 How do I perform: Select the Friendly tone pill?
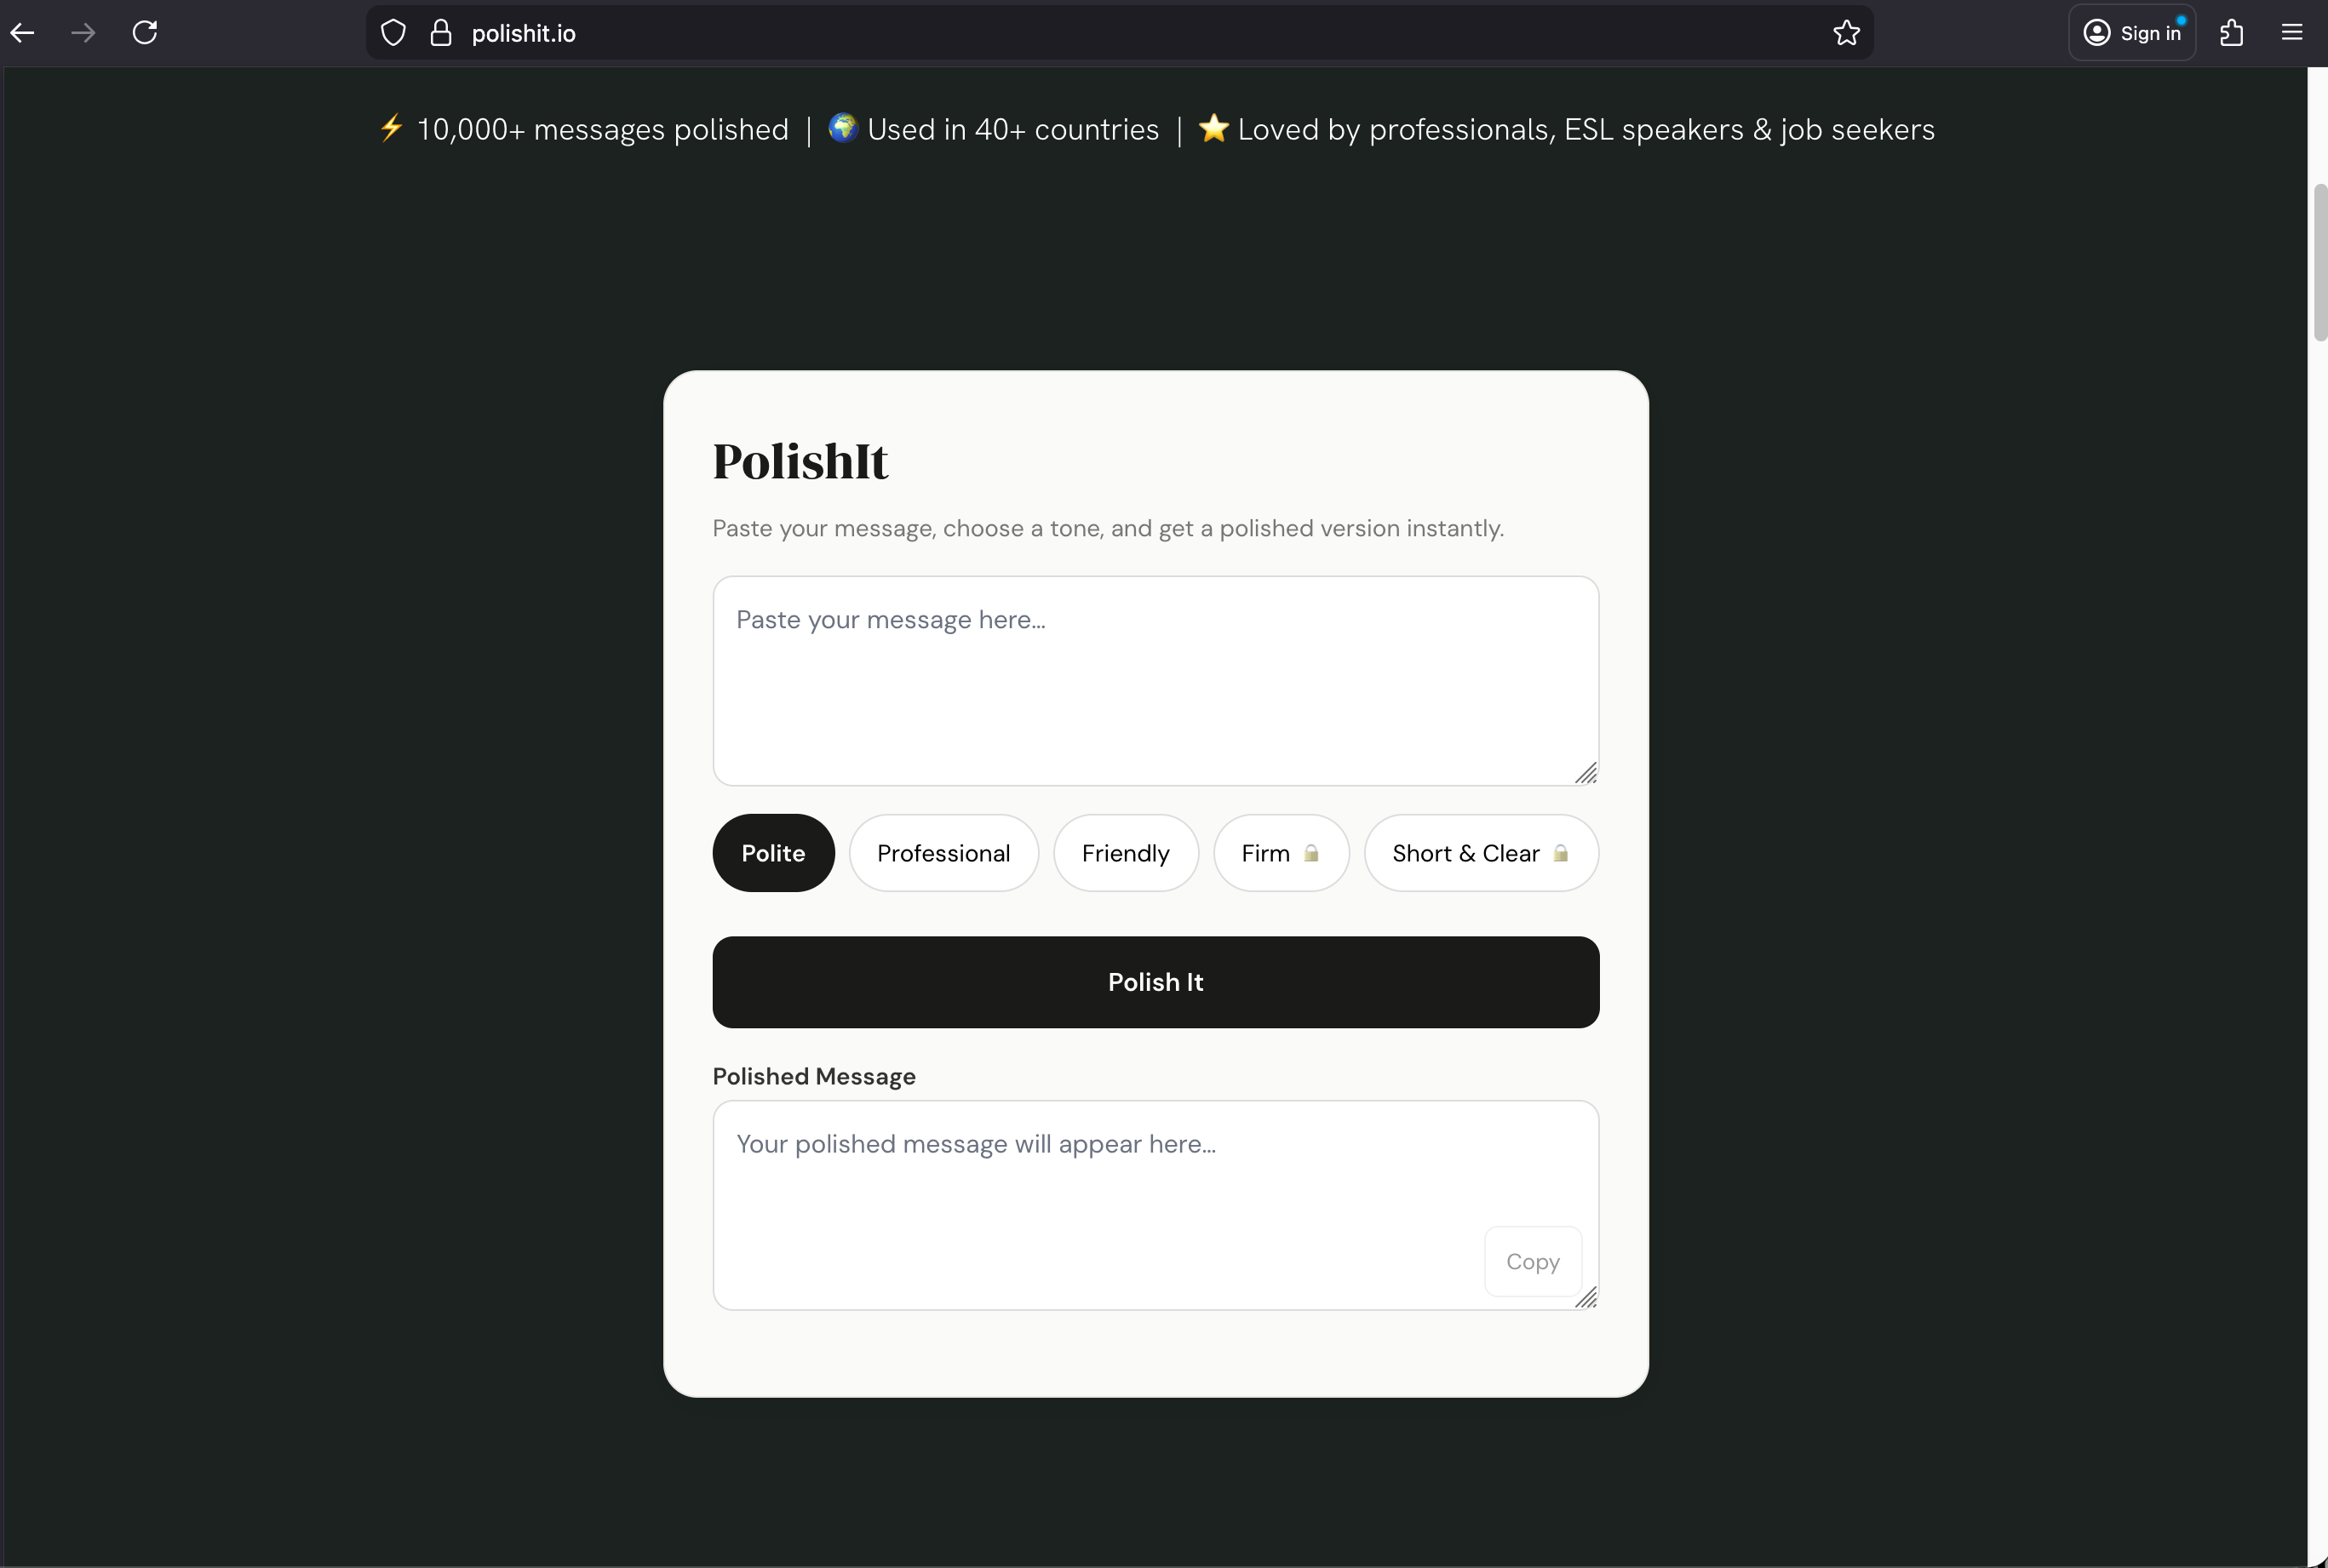click(x=1125, y=852)
